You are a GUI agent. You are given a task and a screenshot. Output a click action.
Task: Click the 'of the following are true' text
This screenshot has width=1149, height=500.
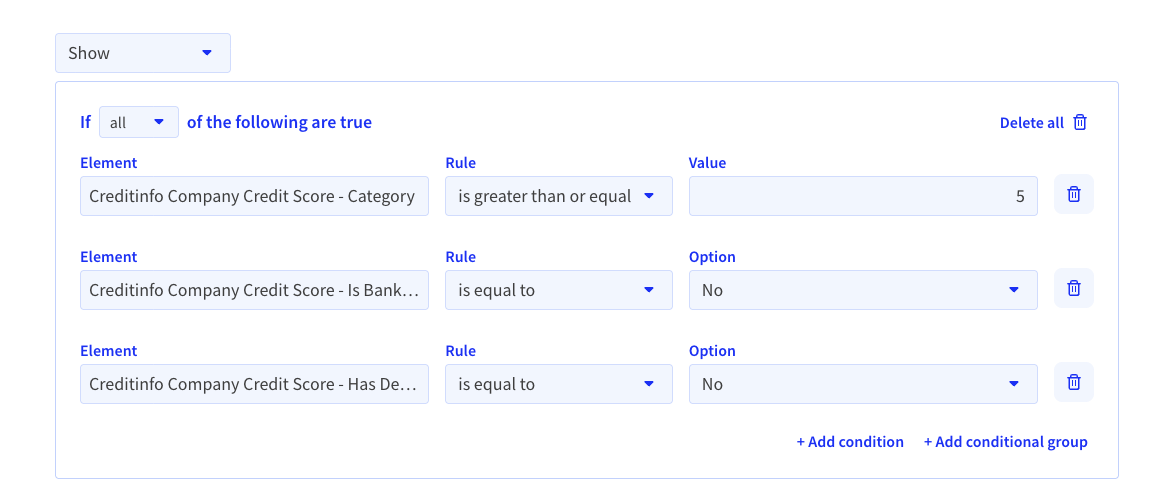[279, 122]
